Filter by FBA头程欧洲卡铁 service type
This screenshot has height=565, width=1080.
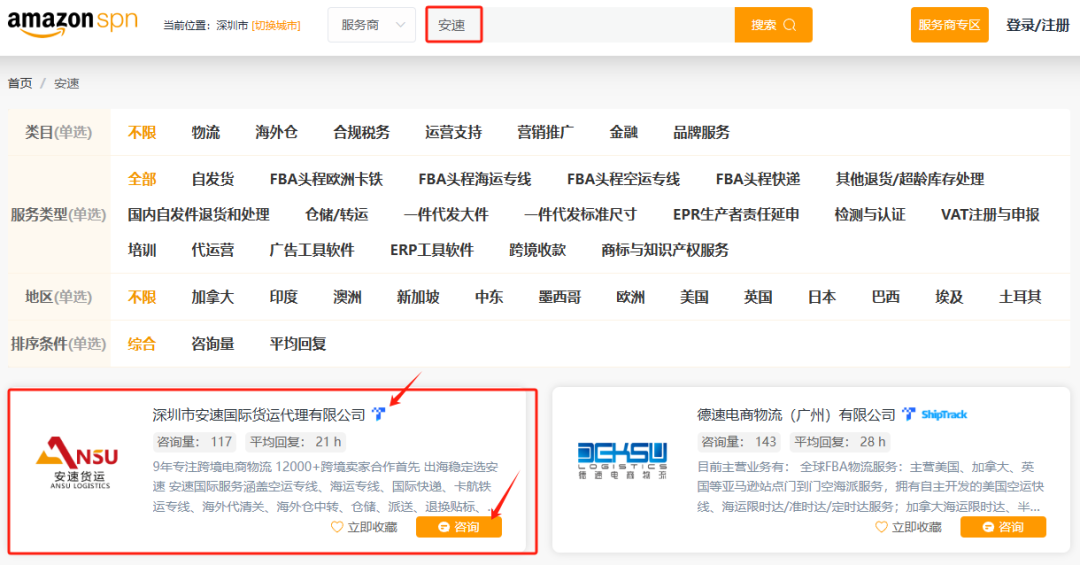click(326, 179)
